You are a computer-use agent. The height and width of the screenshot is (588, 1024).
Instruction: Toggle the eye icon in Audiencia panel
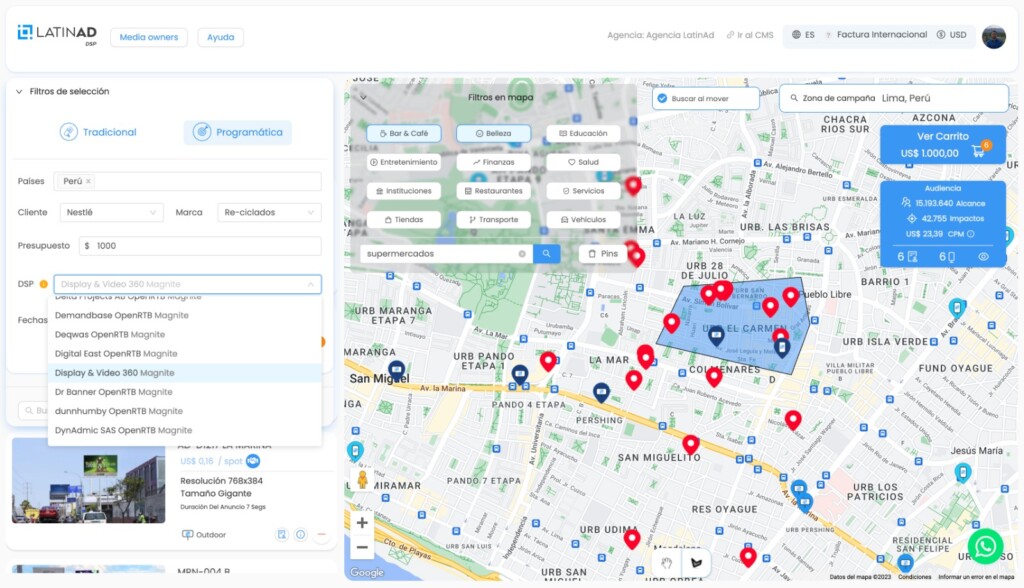[983, 257]
